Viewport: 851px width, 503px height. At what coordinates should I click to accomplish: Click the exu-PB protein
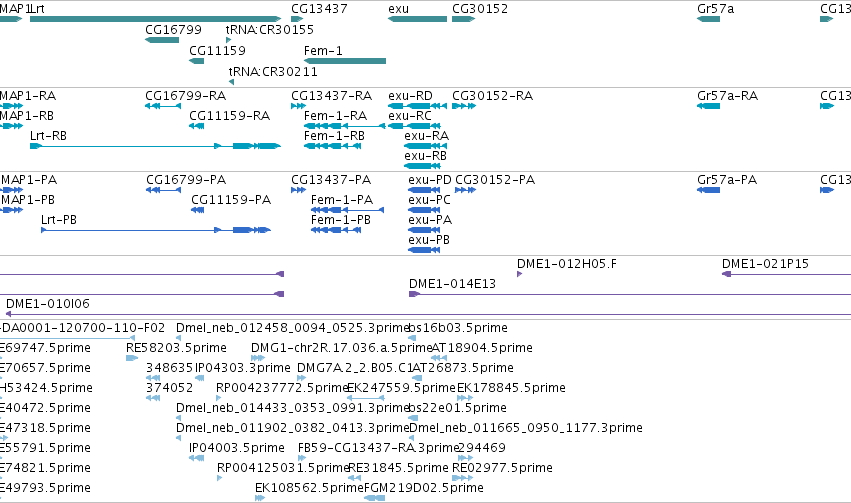[x=424, y=250]
